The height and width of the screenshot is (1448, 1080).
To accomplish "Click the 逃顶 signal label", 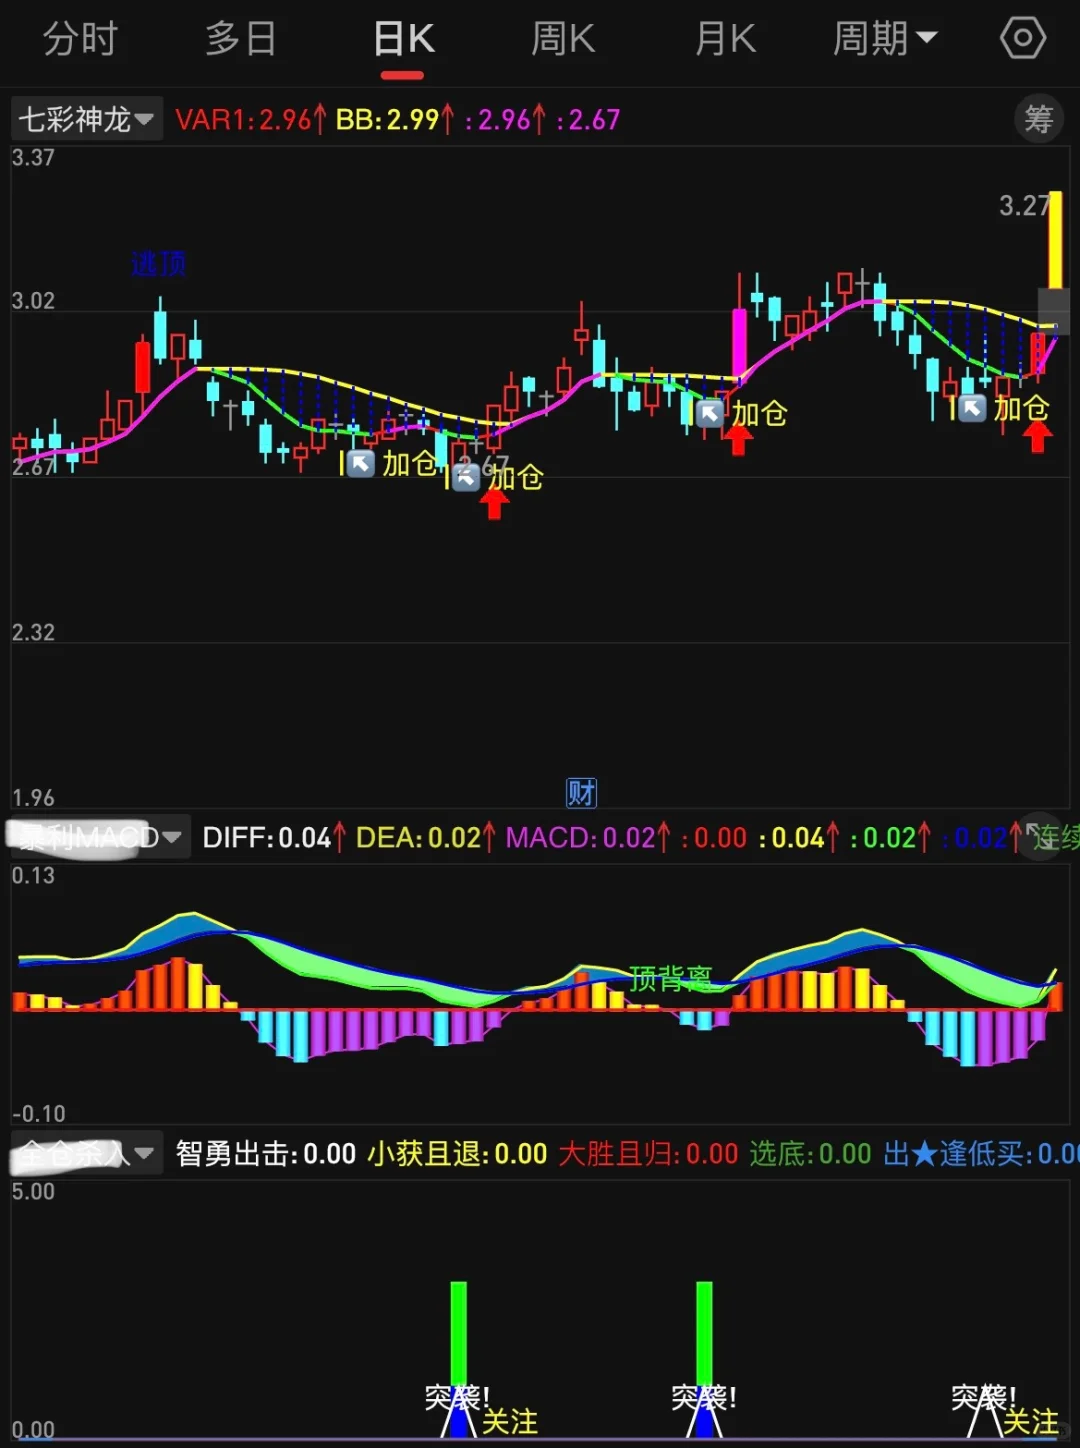I will pyautogui.click(x=158, y=264).
